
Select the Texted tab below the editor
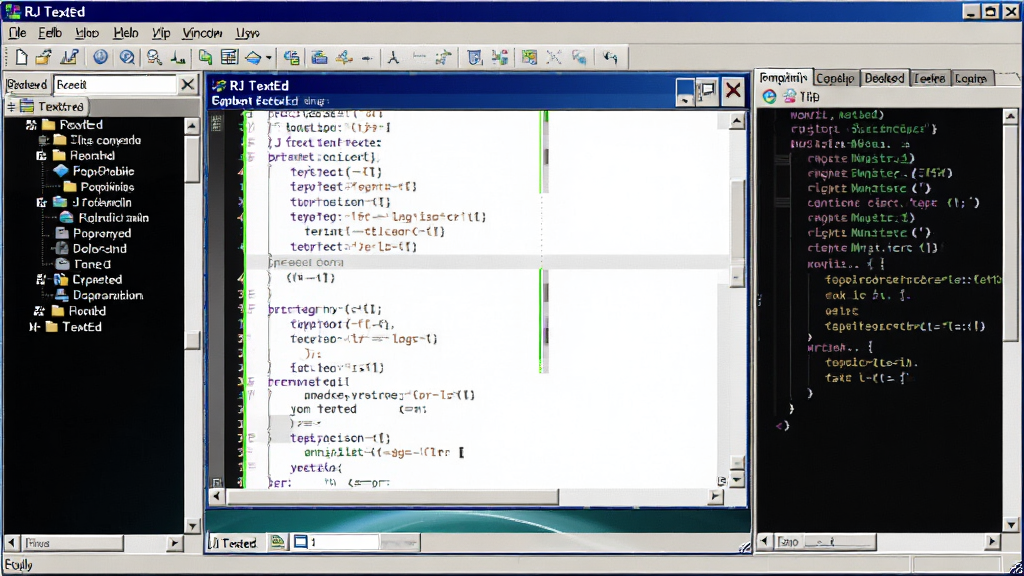233,543
